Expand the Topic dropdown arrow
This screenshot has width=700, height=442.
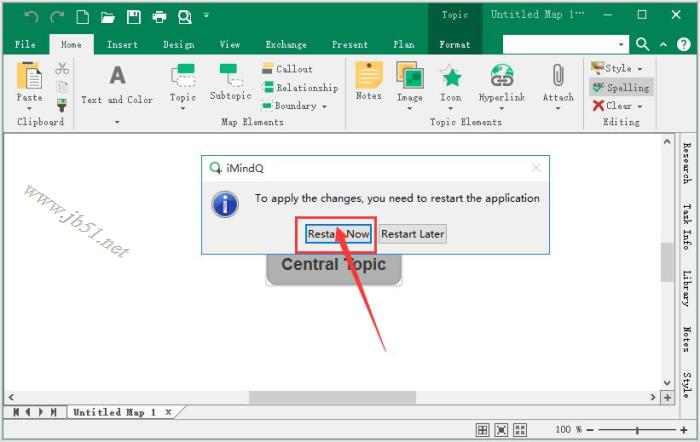click(183, 108)
